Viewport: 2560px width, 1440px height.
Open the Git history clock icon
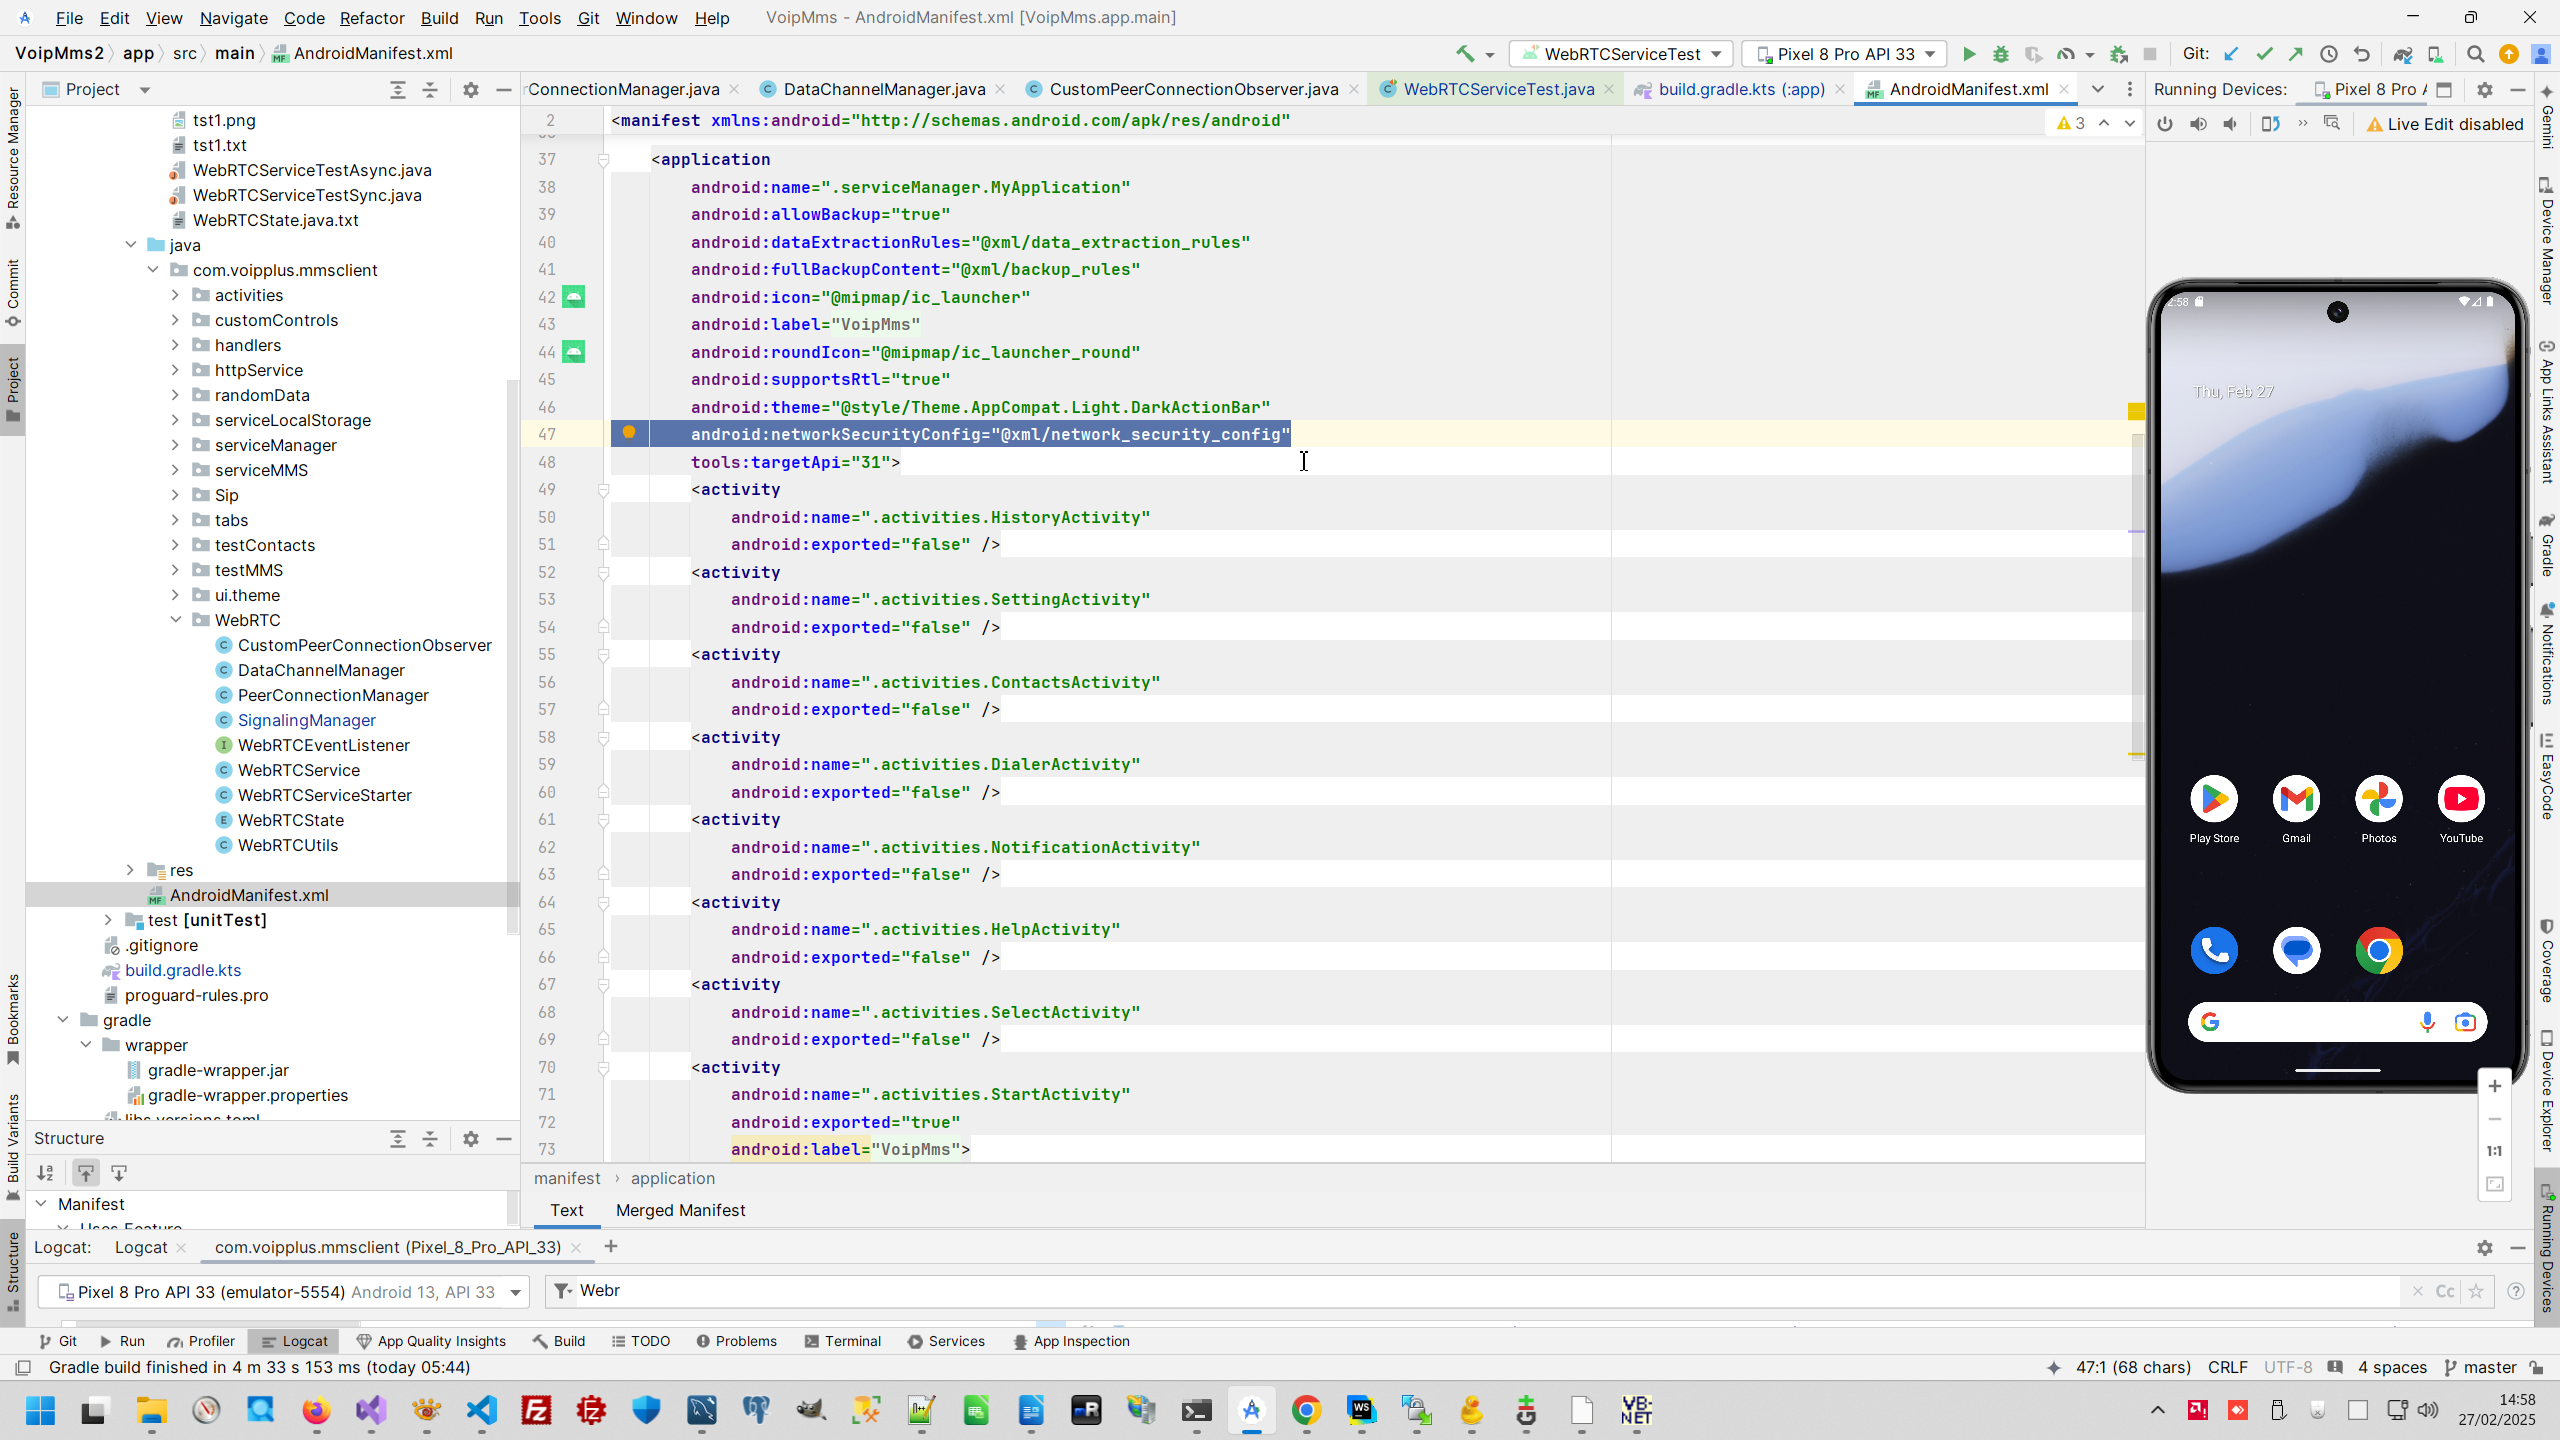click(2328, 54)
